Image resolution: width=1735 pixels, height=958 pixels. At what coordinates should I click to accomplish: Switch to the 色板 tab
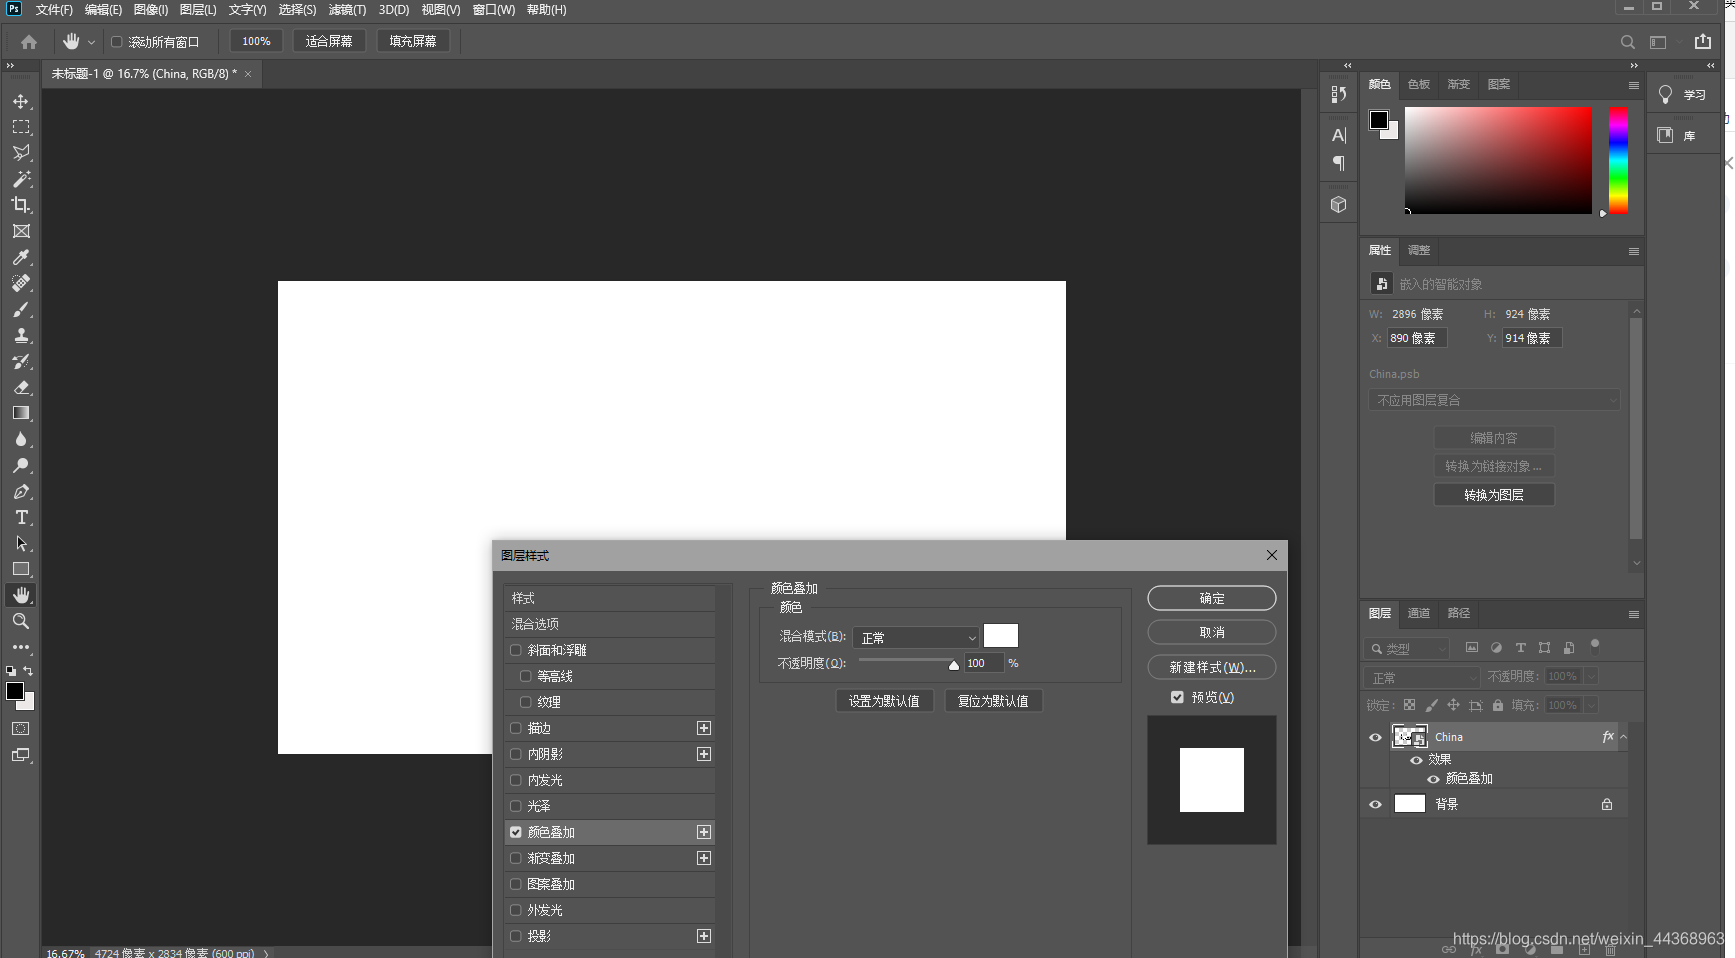point(1419,84)
